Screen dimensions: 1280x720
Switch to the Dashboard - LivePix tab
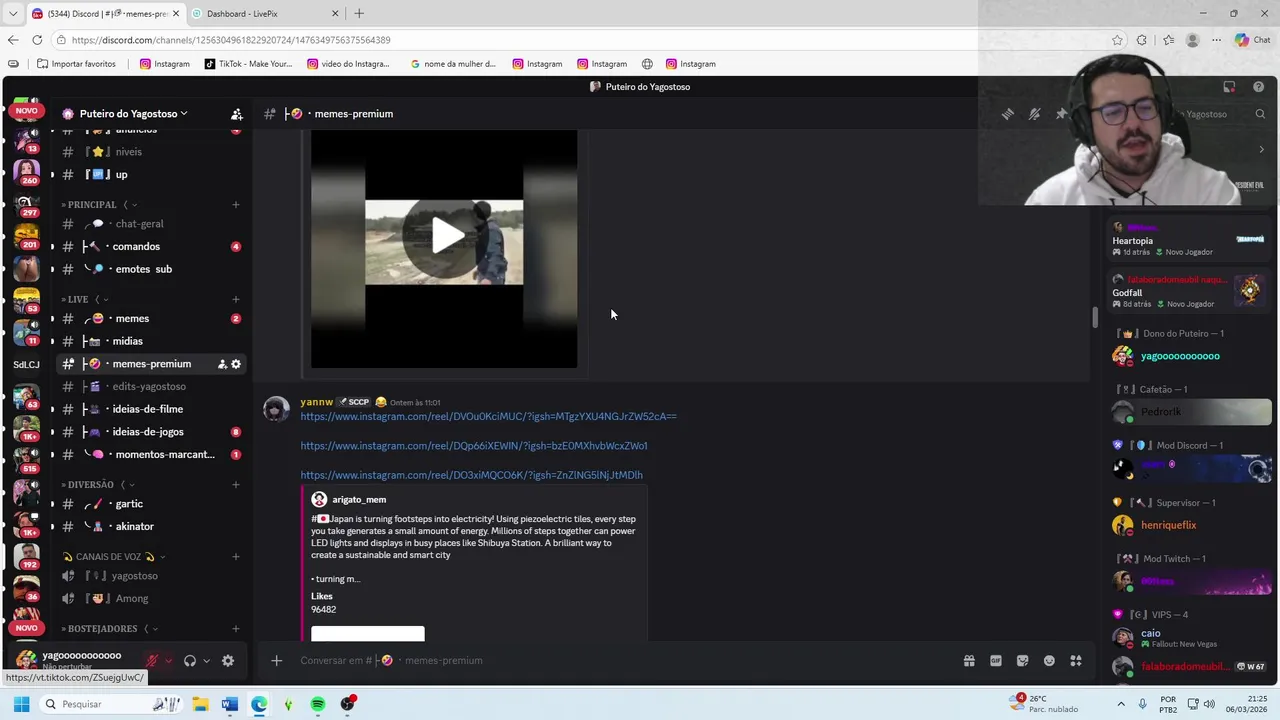(264, 14)
